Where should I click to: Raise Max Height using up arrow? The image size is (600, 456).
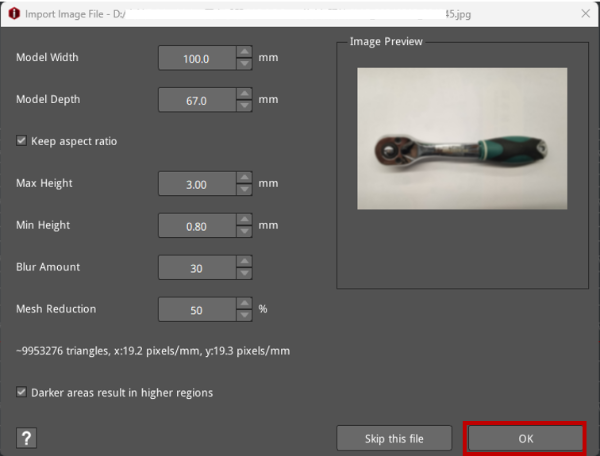click(x=244, y=178)
